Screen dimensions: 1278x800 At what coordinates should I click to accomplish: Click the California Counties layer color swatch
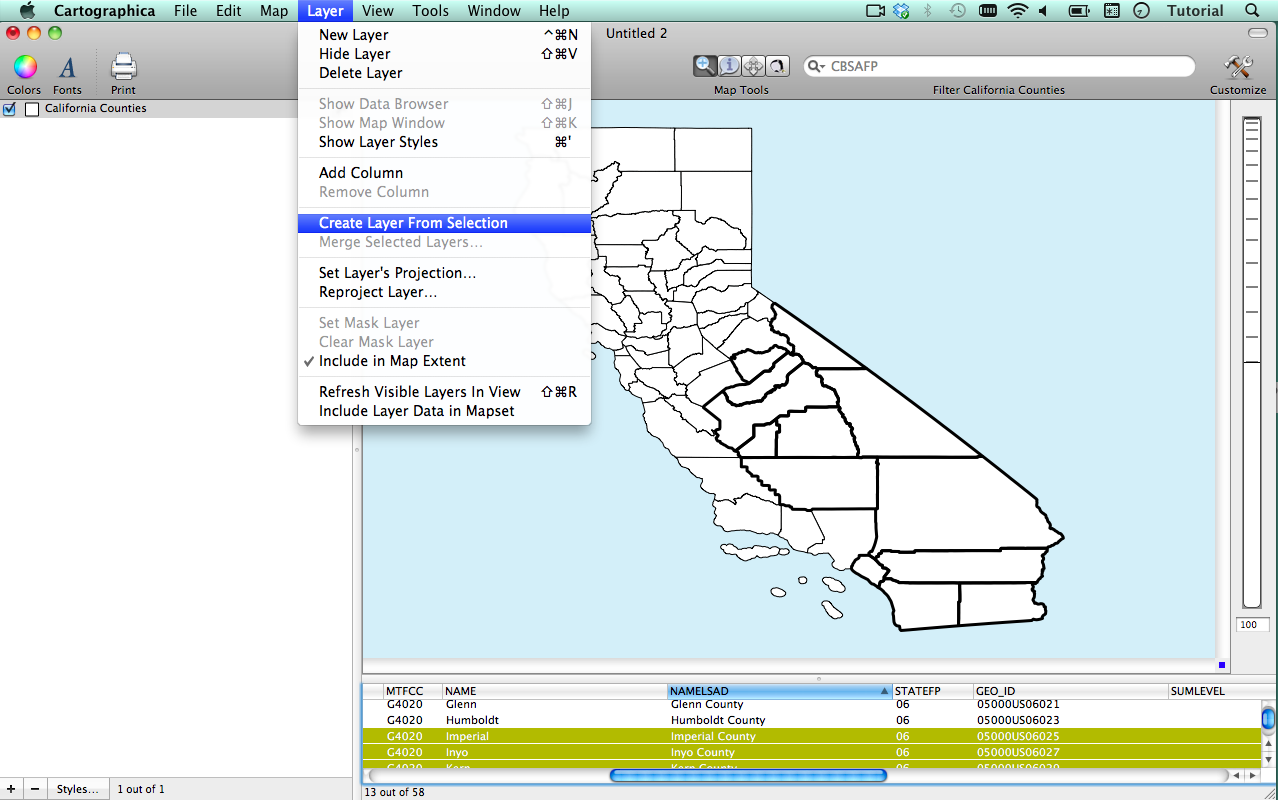click(x=32, y=109)
